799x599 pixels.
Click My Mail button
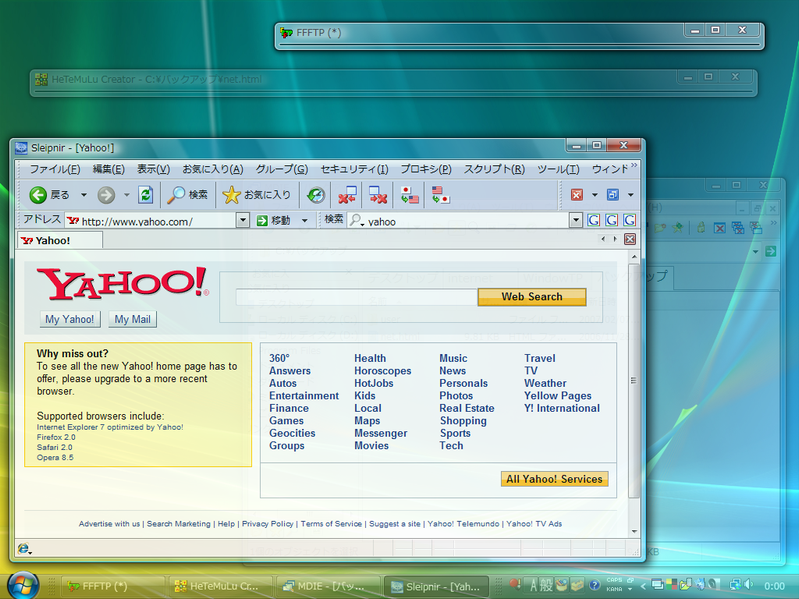132,319
